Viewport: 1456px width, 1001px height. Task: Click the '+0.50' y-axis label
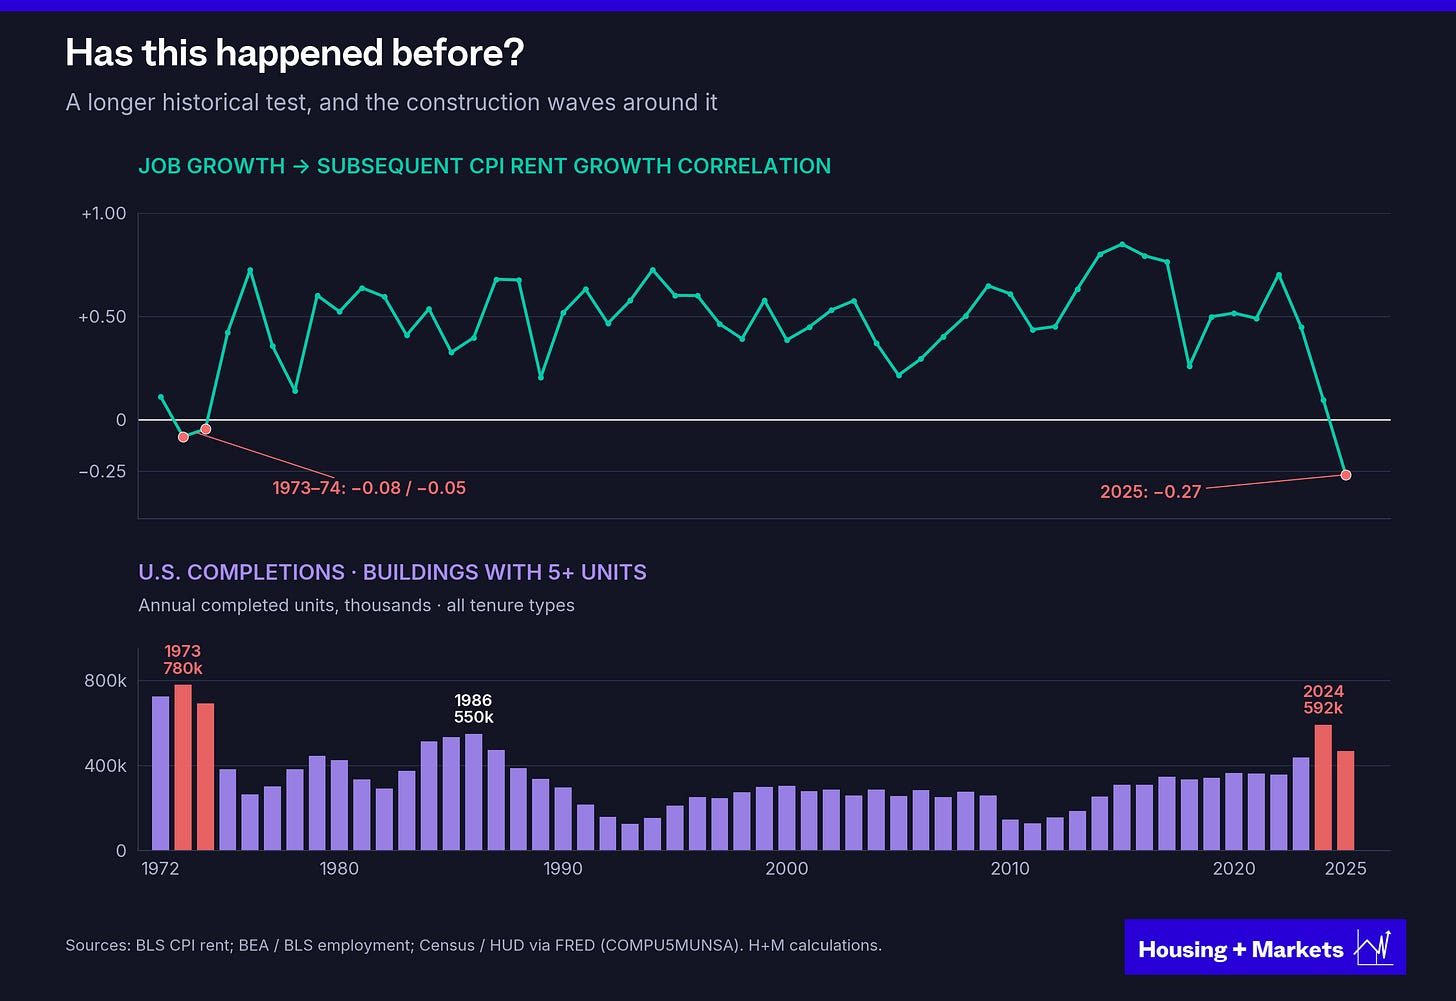(x=102, y=317)
